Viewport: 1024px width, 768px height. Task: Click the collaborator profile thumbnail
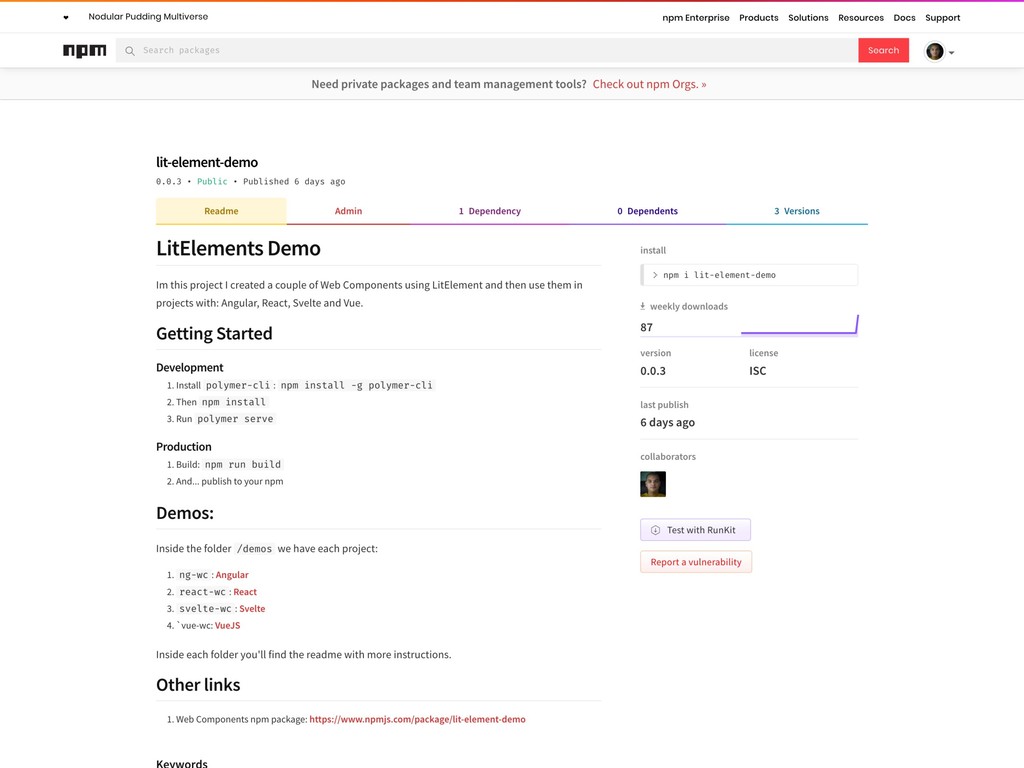click(653, 484)
